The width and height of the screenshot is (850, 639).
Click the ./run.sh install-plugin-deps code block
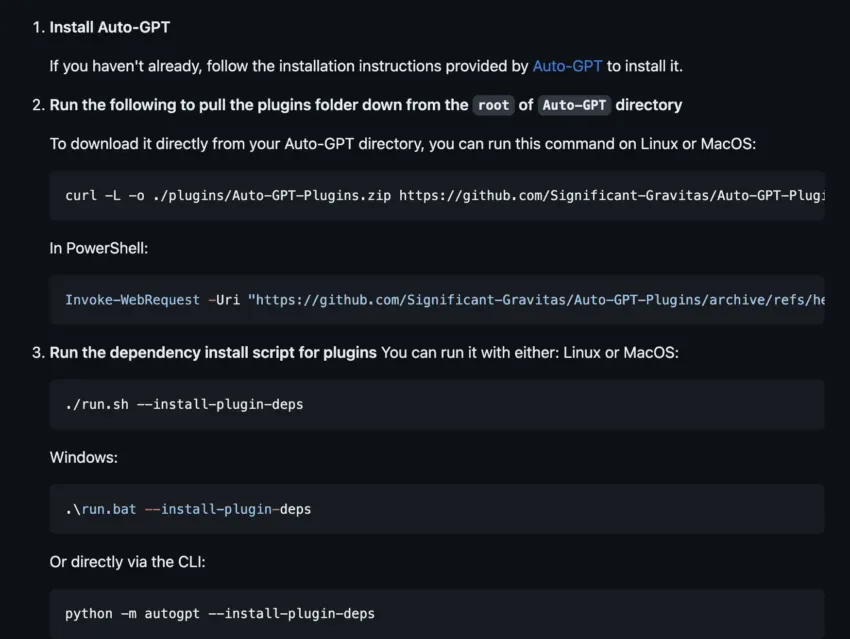437,404
